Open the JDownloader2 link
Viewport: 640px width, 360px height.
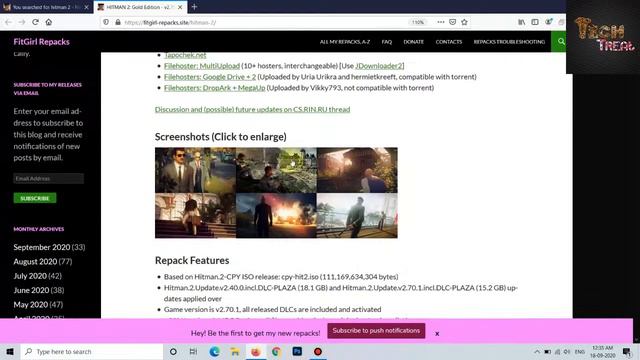tap(378, 66)
